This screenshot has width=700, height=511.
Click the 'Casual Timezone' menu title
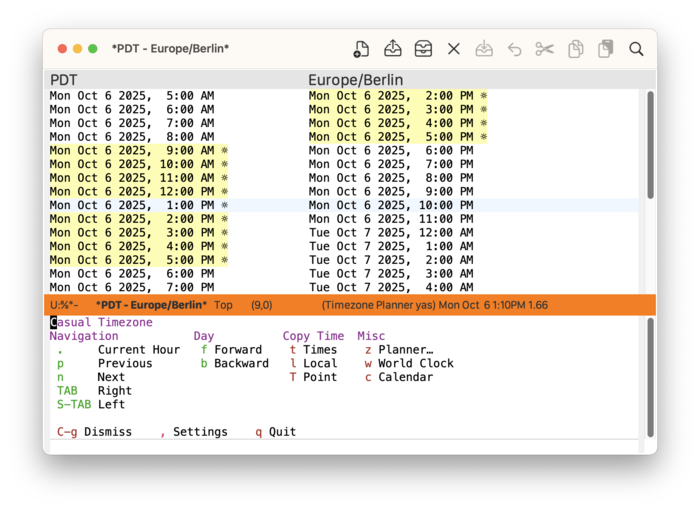pyautogui.click(x=101, y=322)
